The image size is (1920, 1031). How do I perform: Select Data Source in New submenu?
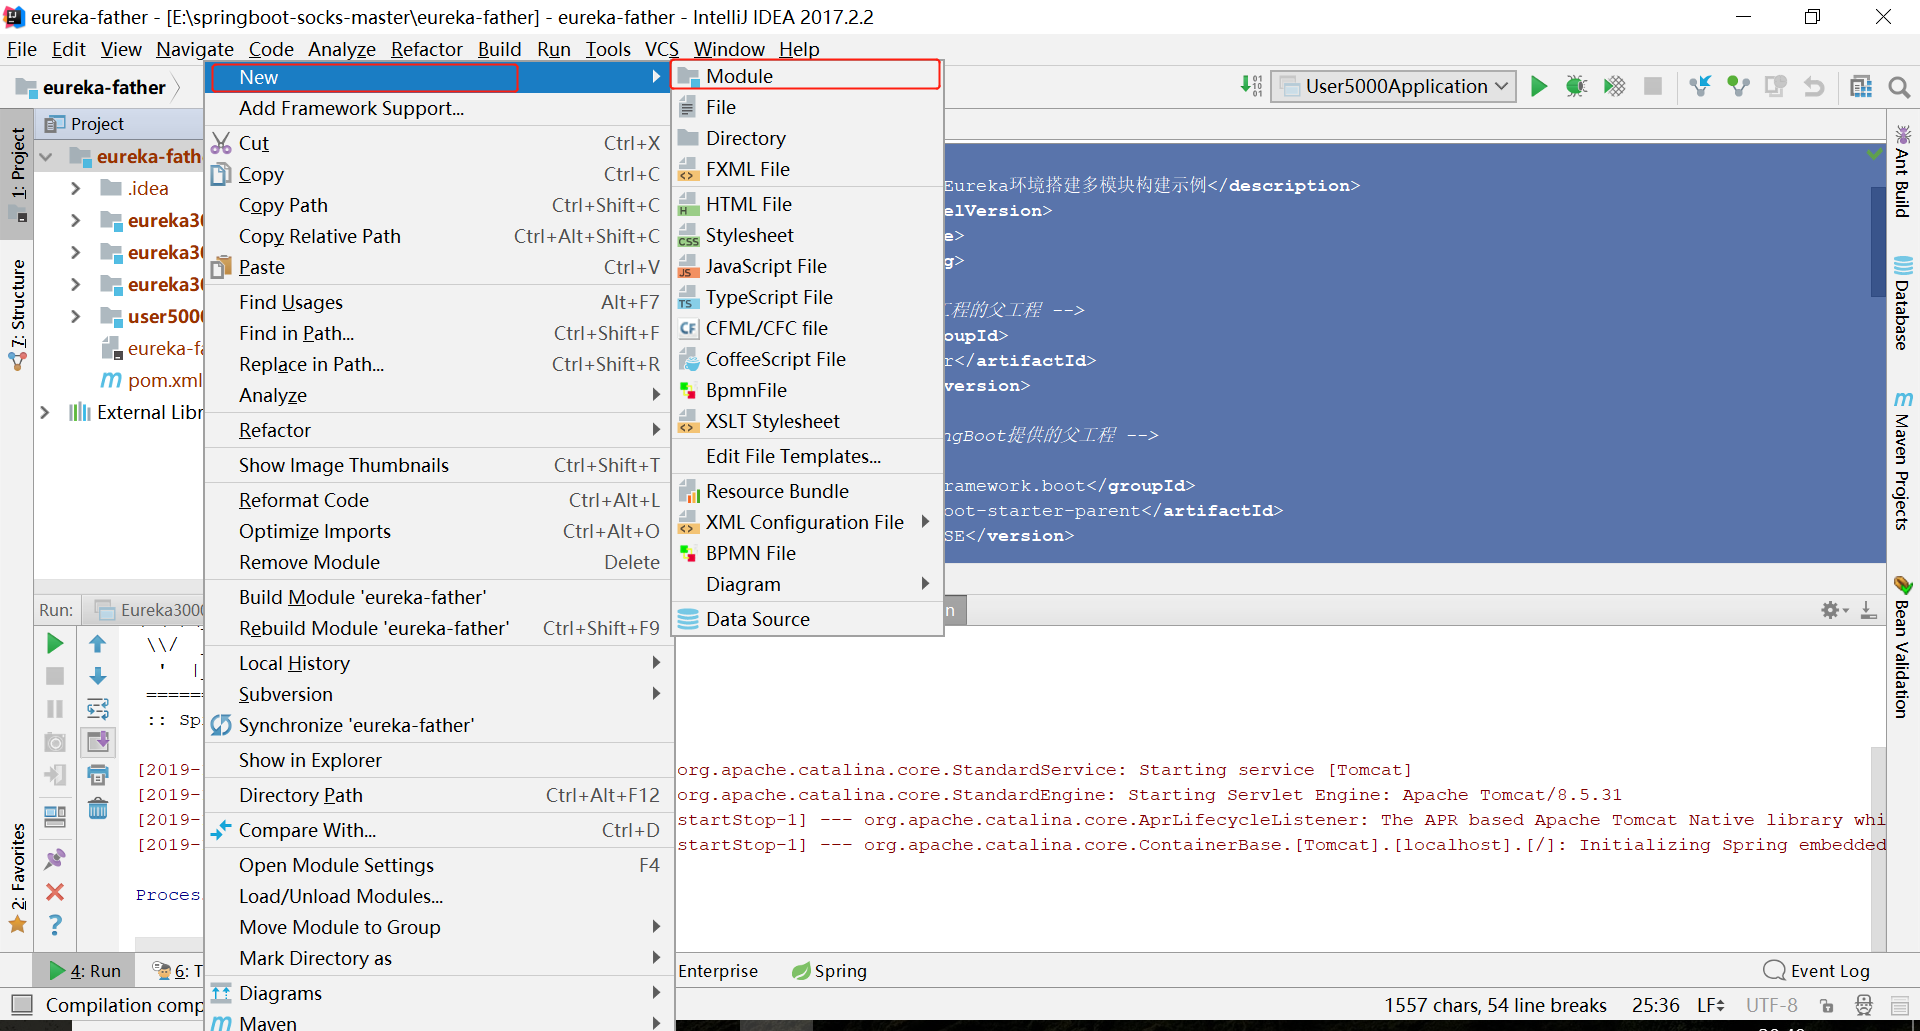click(x=808, y=619)
